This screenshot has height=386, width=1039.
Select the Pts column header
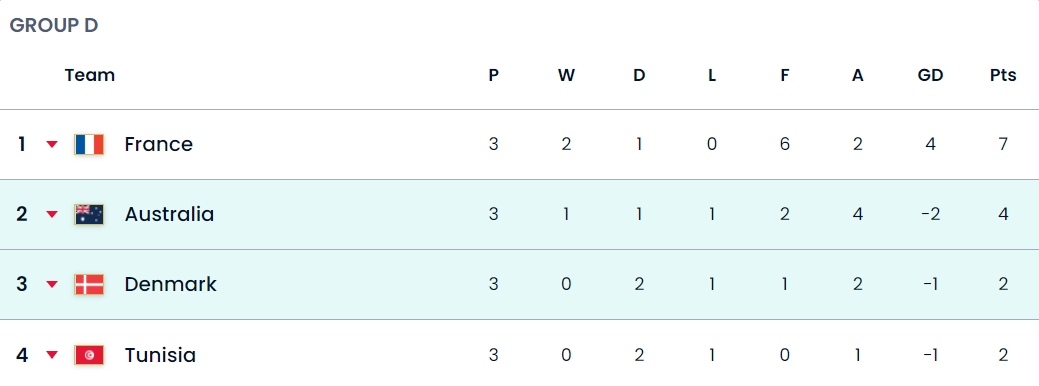pyautogui.click(x=1003, y=75)
